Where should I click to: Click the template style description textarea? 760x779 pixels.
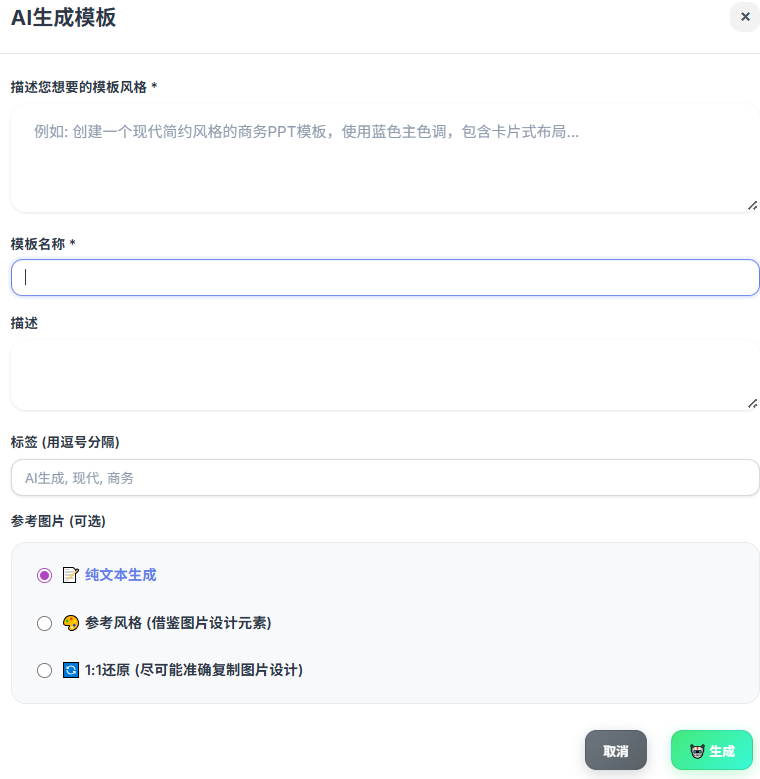pyautogui.click(x=385, y=158)
